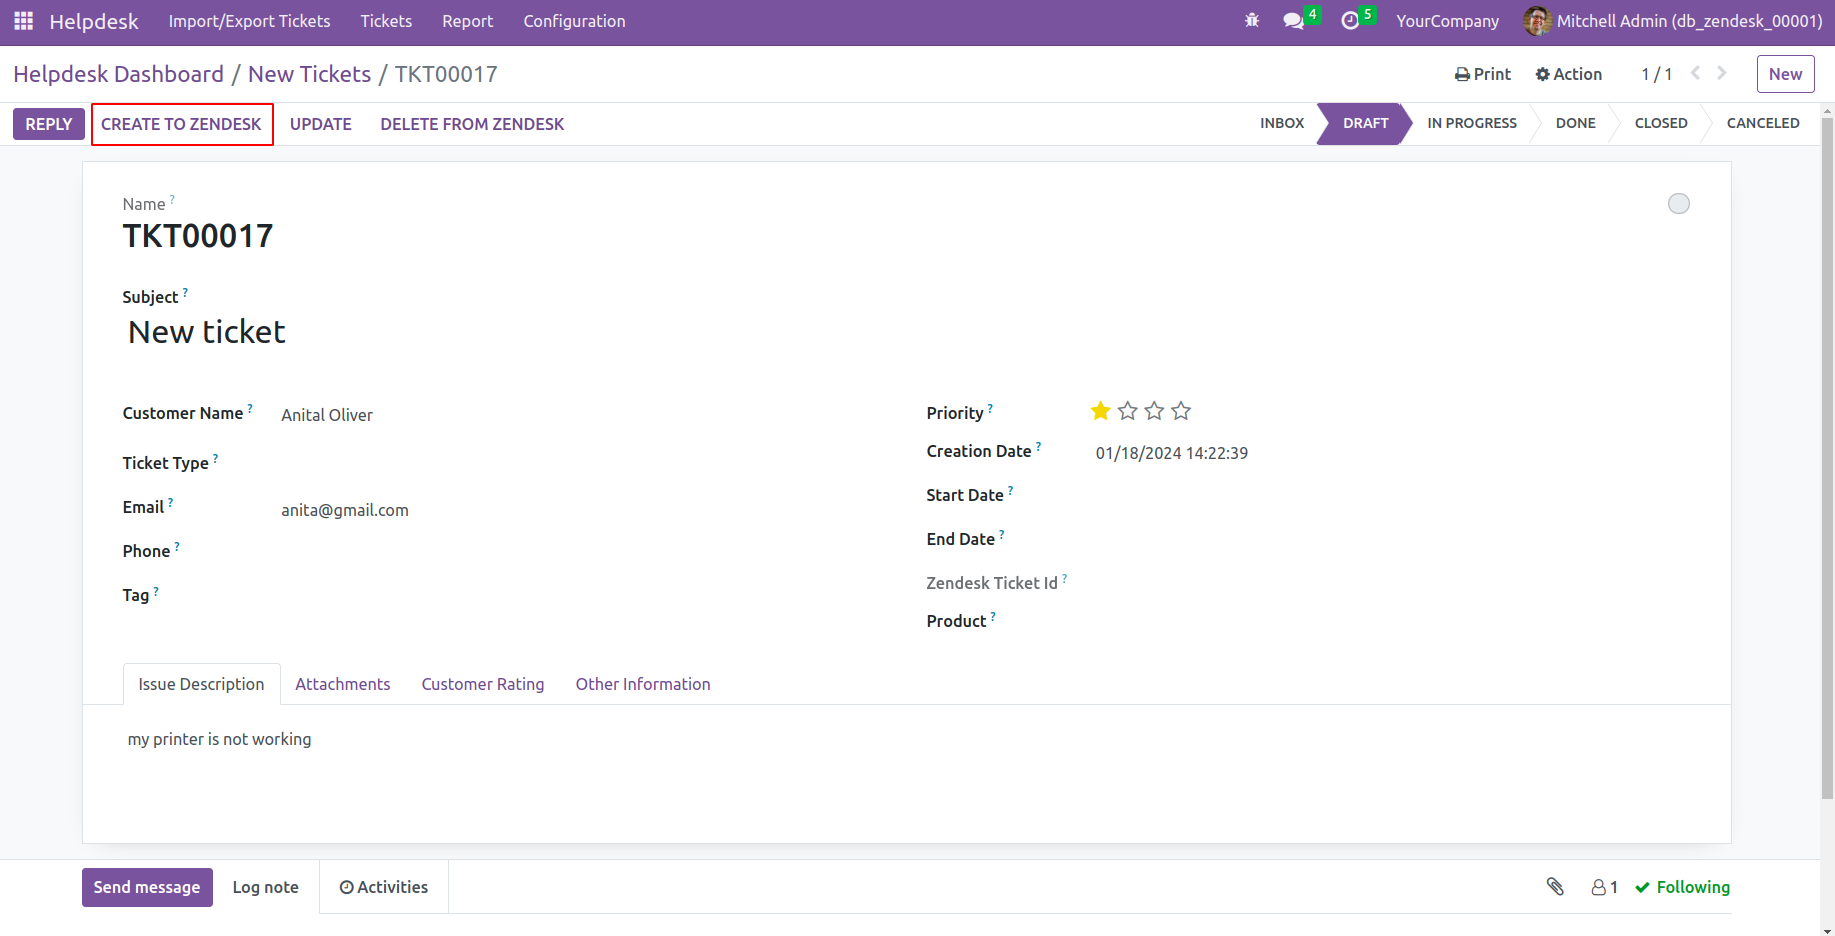Open the Print dropdown menu
The height and width of the screenshot is (936, 1835).
pyautogui.click(x=1483, y=74)
